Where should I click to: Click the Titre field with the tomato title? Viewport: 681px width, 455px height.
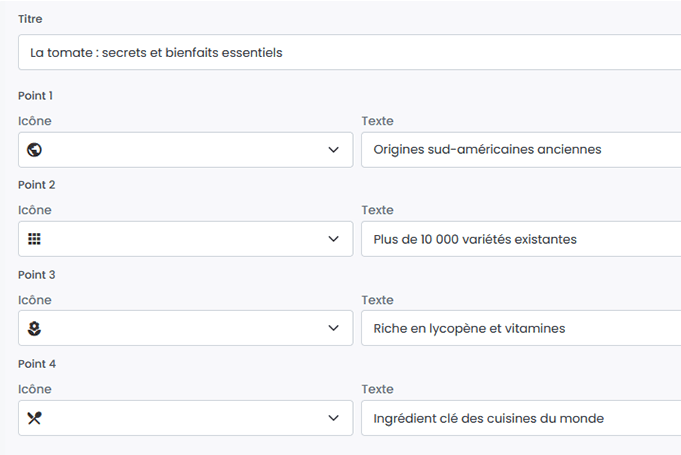[348, 52]
